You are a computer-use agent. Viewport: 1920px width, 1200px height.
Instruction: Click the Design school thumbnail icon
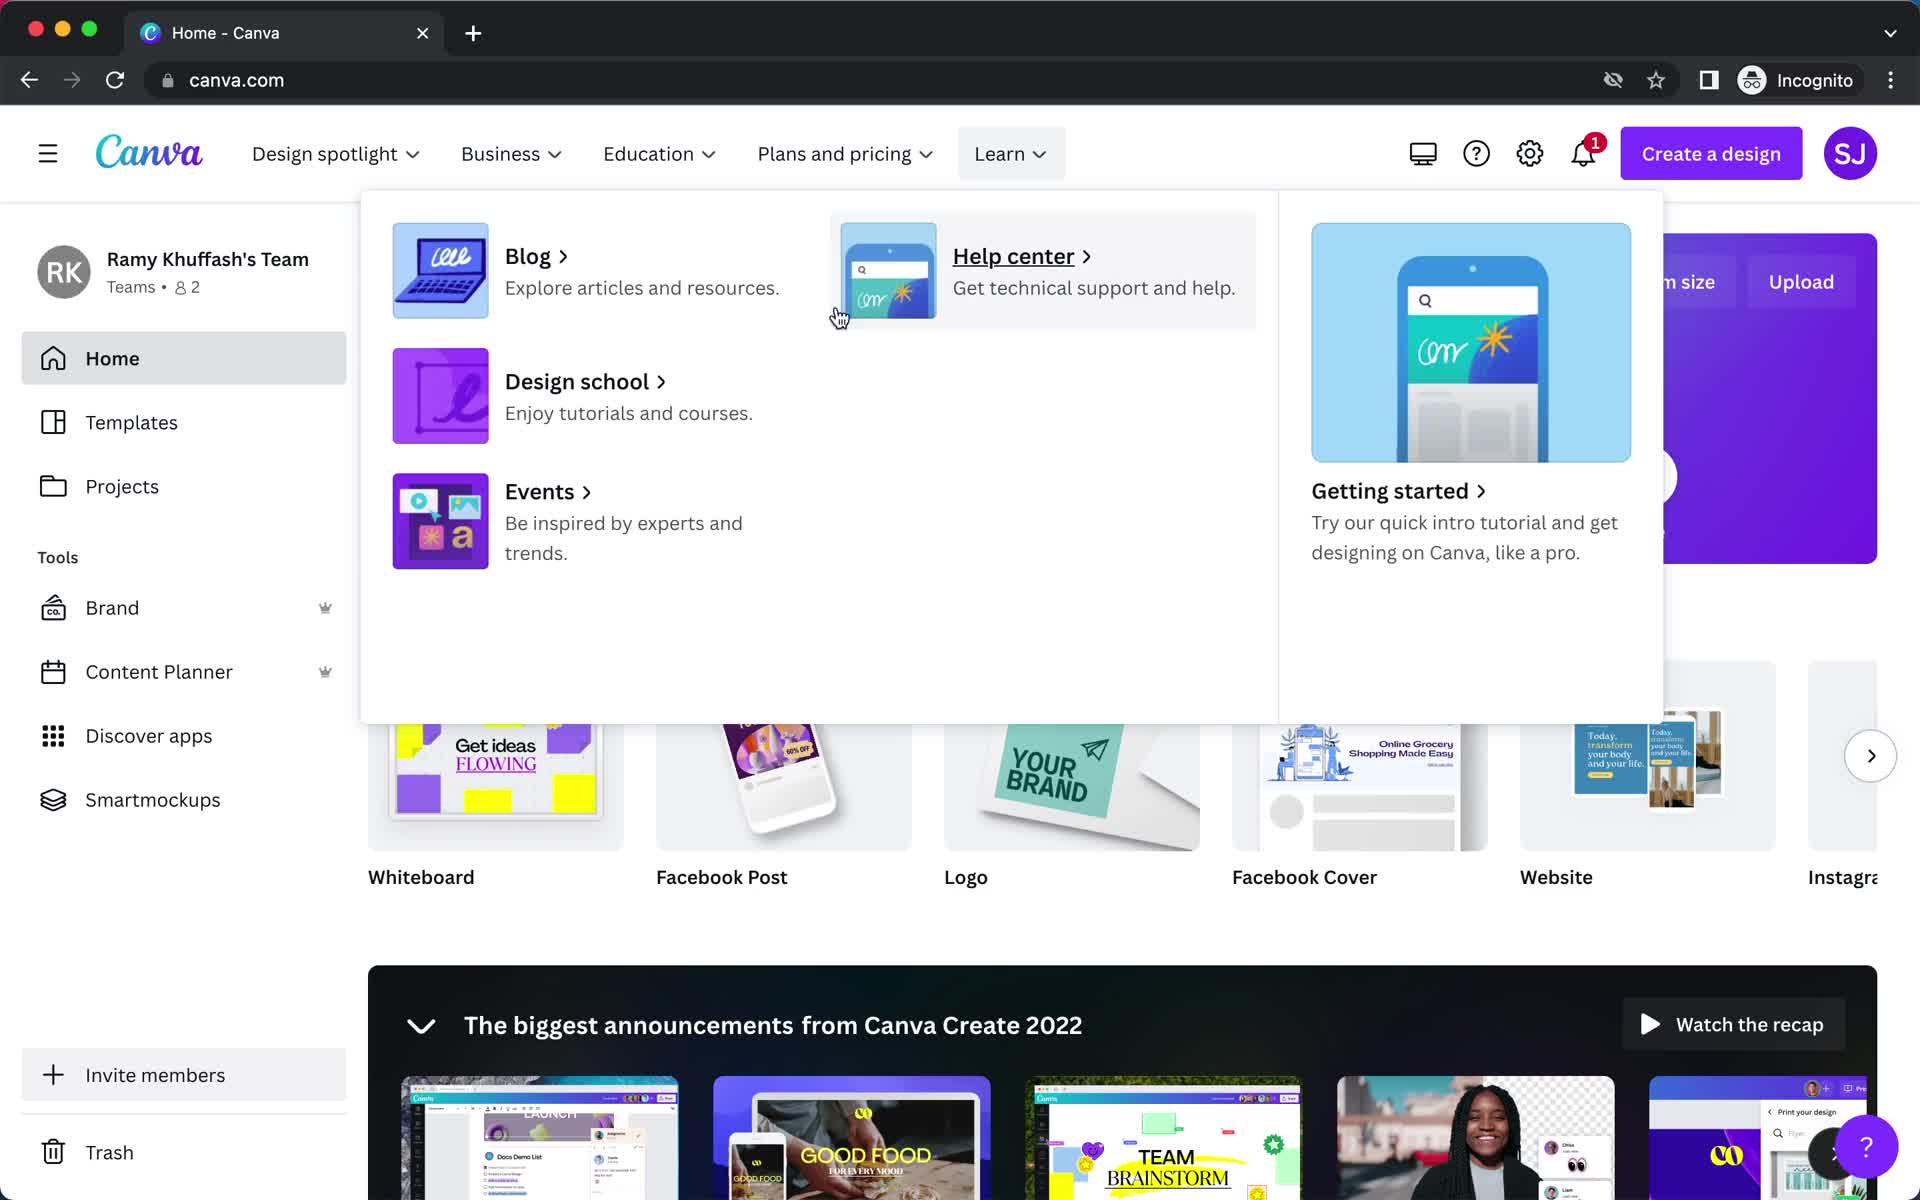(x=440, y=396)
